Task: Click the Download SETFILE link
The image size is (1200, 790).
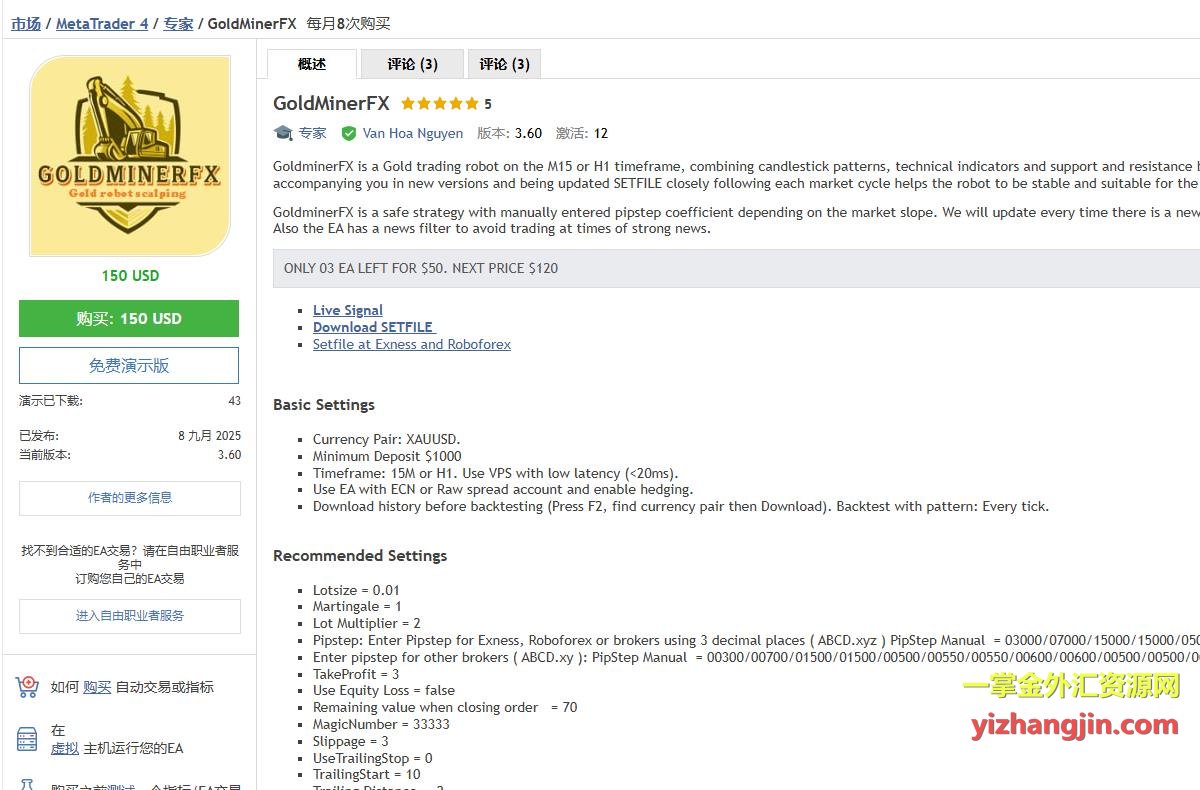Action: click(x=373, y=327)
